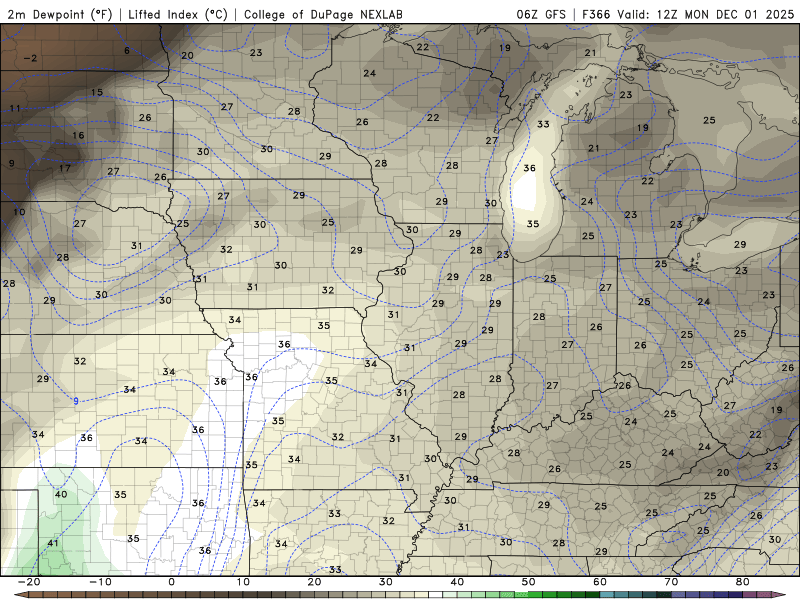800x600 pixels.
Task: Click the "6" dewpoint value on the map
Action: tap(127, 50)
